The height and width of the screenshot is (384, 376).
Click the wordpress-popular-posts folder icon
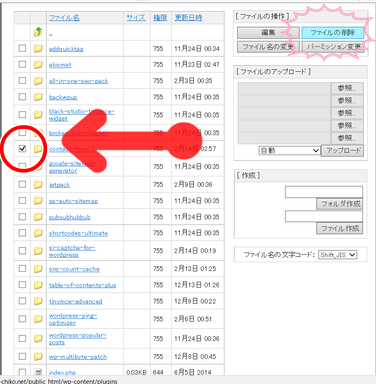[38, 338]
